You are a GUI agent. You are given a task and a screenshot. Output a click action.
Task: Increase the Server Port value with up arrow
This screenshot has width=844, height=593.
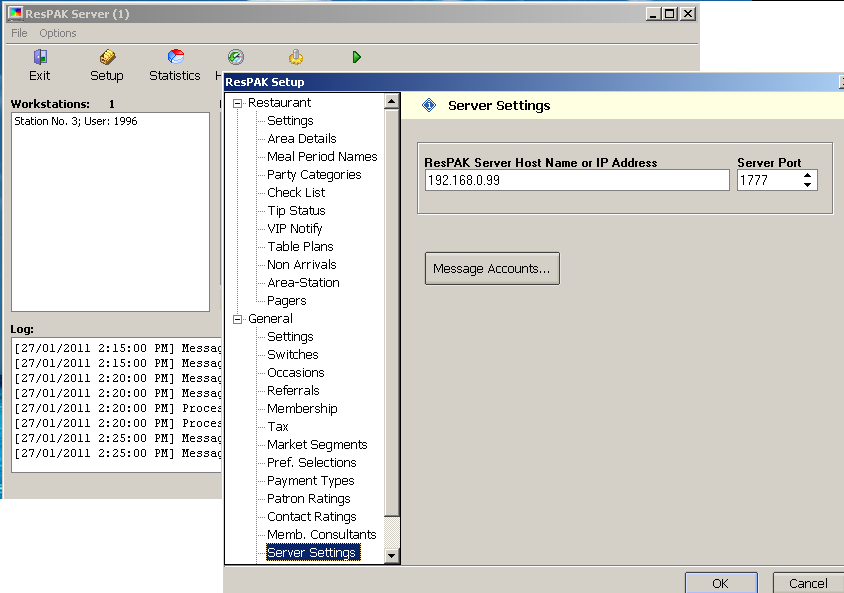click(807, 175)
